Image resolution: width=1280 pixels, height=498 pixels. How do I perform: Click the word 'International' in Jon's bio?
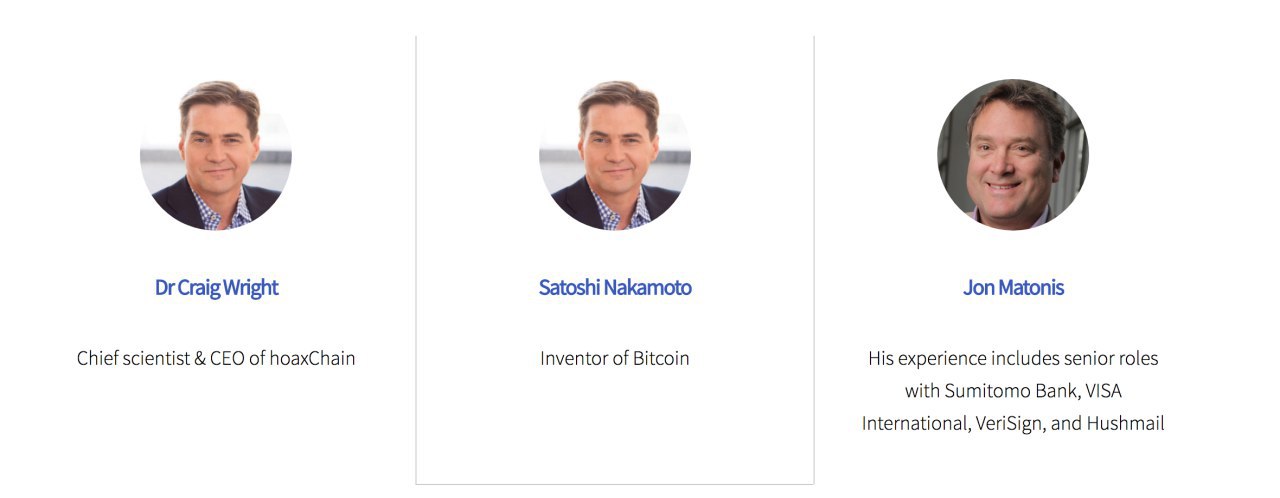915,424
